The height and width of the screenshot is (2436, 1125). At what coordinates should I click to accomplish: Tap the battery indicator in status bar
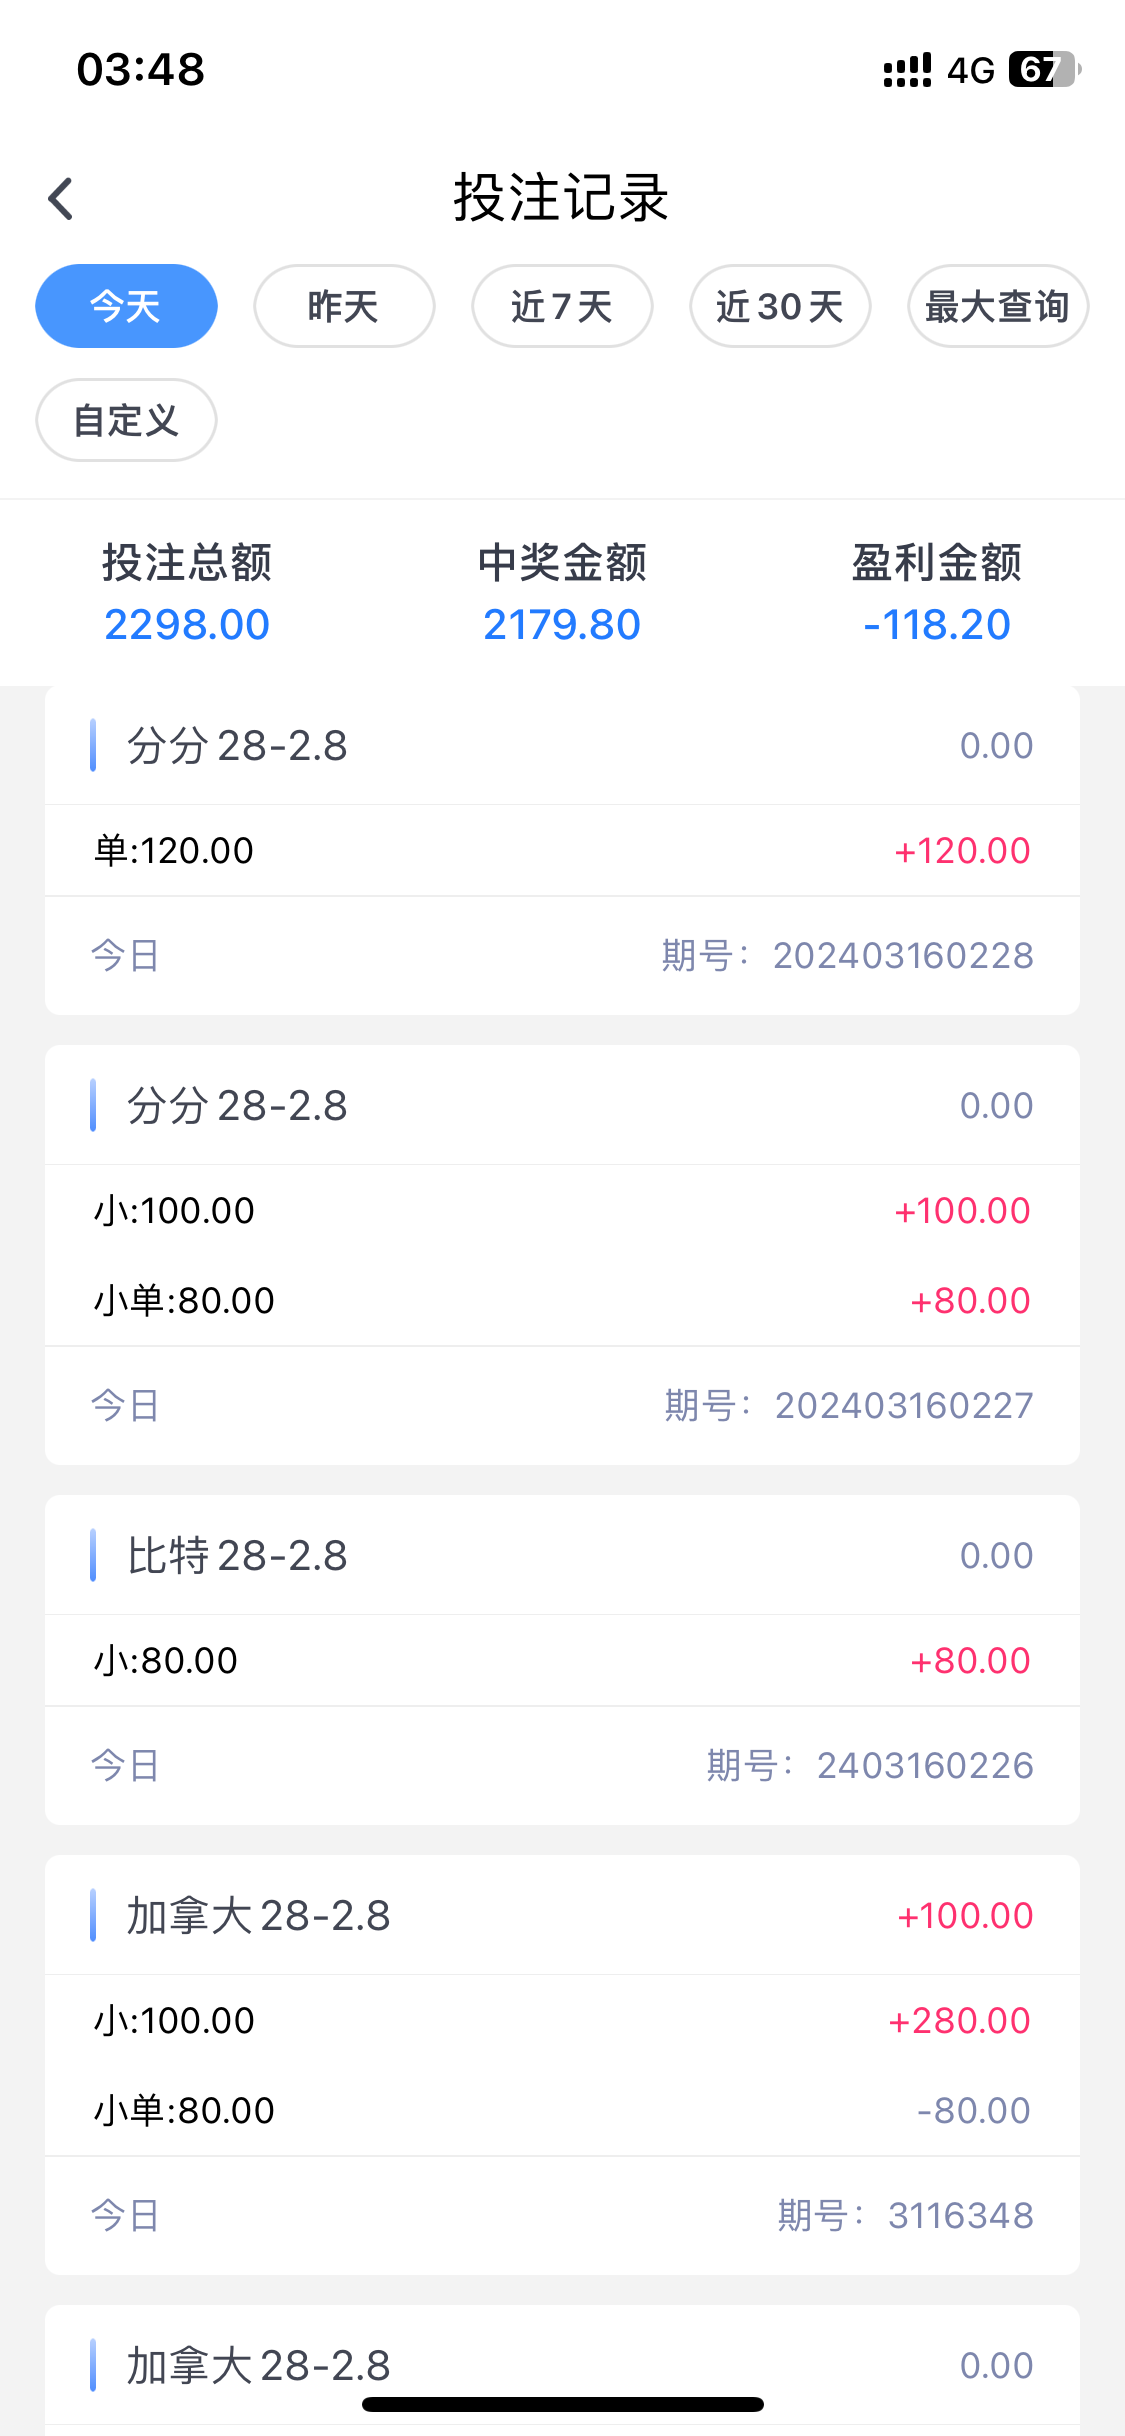1044,70
